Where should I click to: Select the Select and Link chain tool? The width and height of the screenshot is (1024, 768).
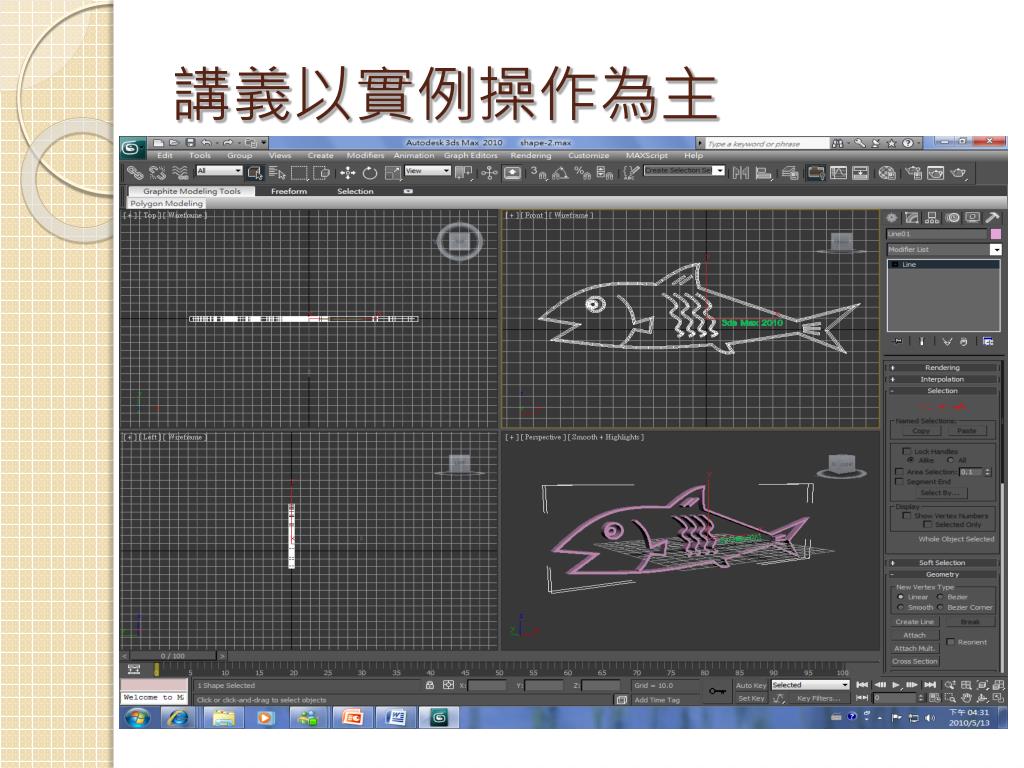tap(135, 173)
